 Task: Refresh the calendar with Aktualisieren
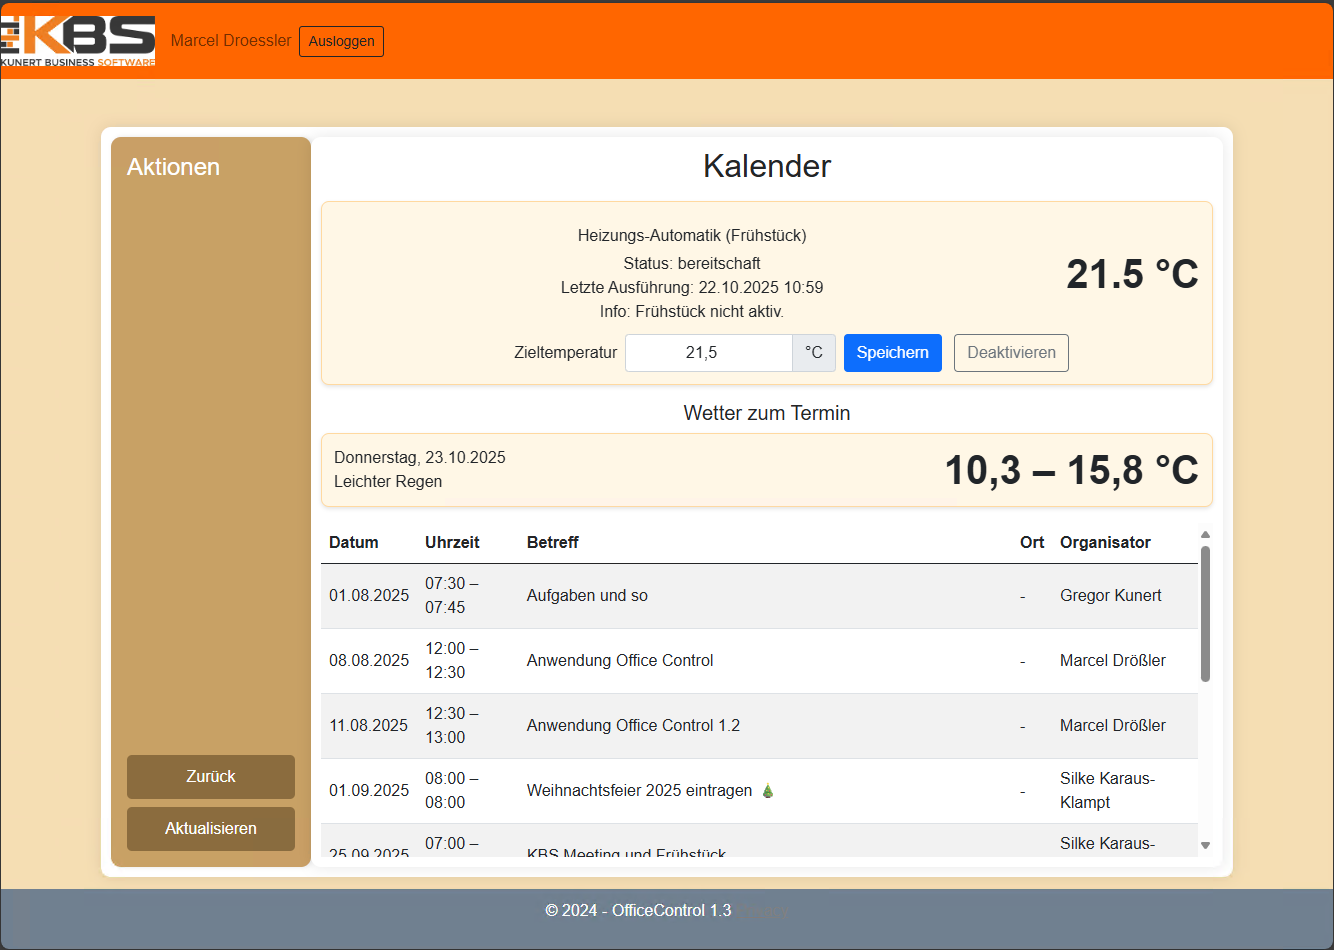[x=211, y=829]
